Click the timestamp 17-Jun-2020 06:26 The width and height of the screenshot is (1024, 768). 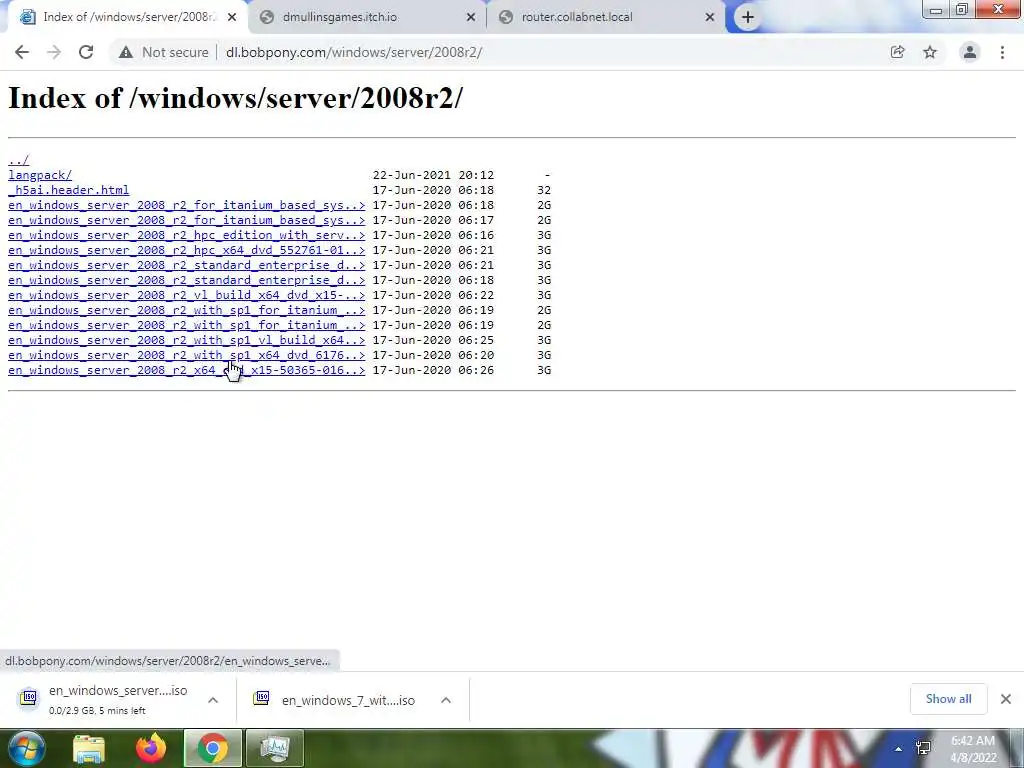[x=433, y=370]
